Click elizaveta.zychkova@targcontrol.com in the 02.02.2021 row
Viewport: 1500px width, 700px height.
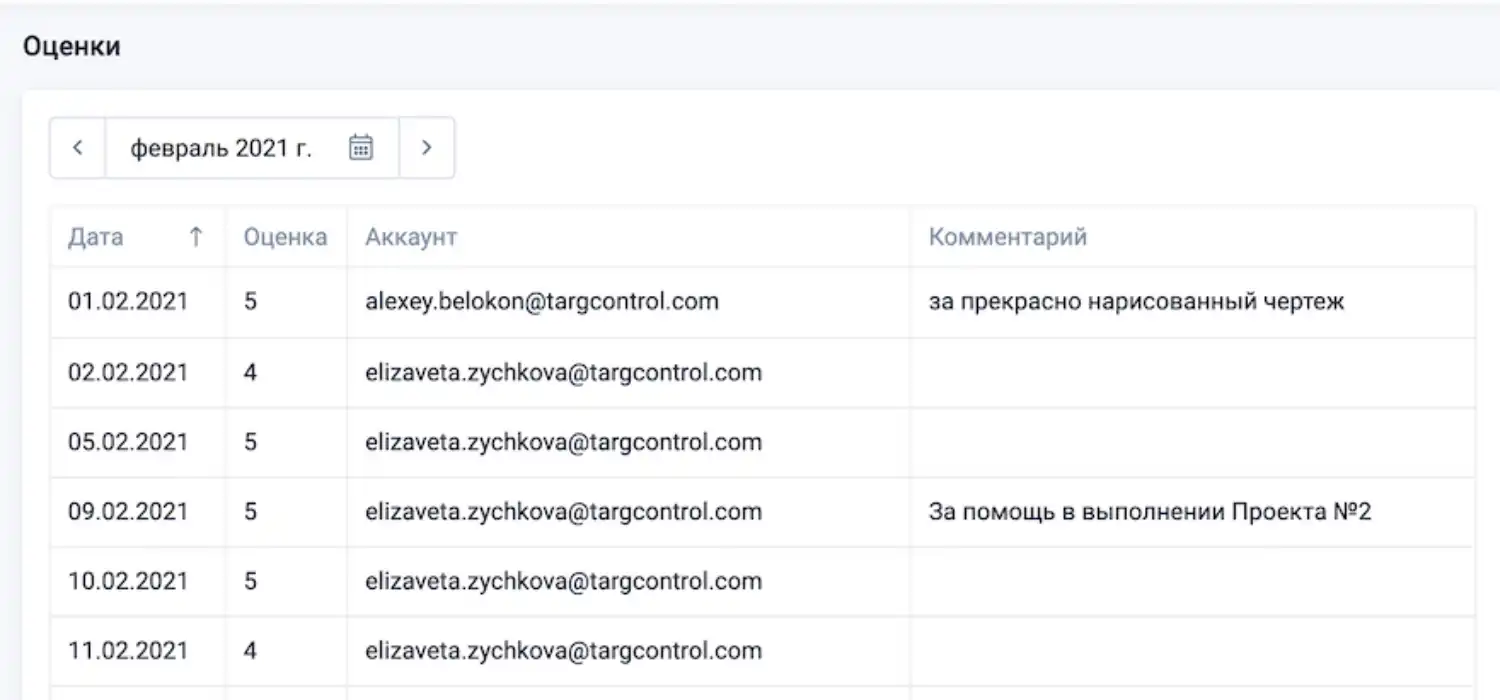pyautogui.click(x=562, y=372)
